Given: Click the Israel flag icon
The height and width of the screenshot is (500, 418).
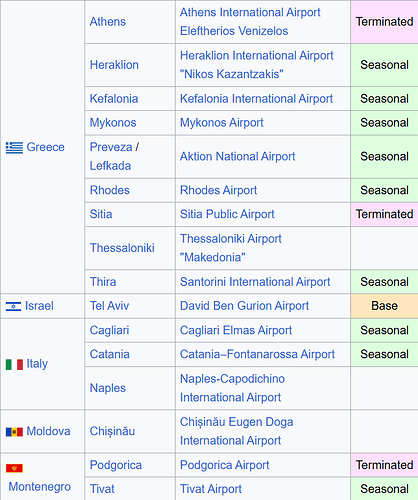Looking at the screenshot, I should click(13, 306).
